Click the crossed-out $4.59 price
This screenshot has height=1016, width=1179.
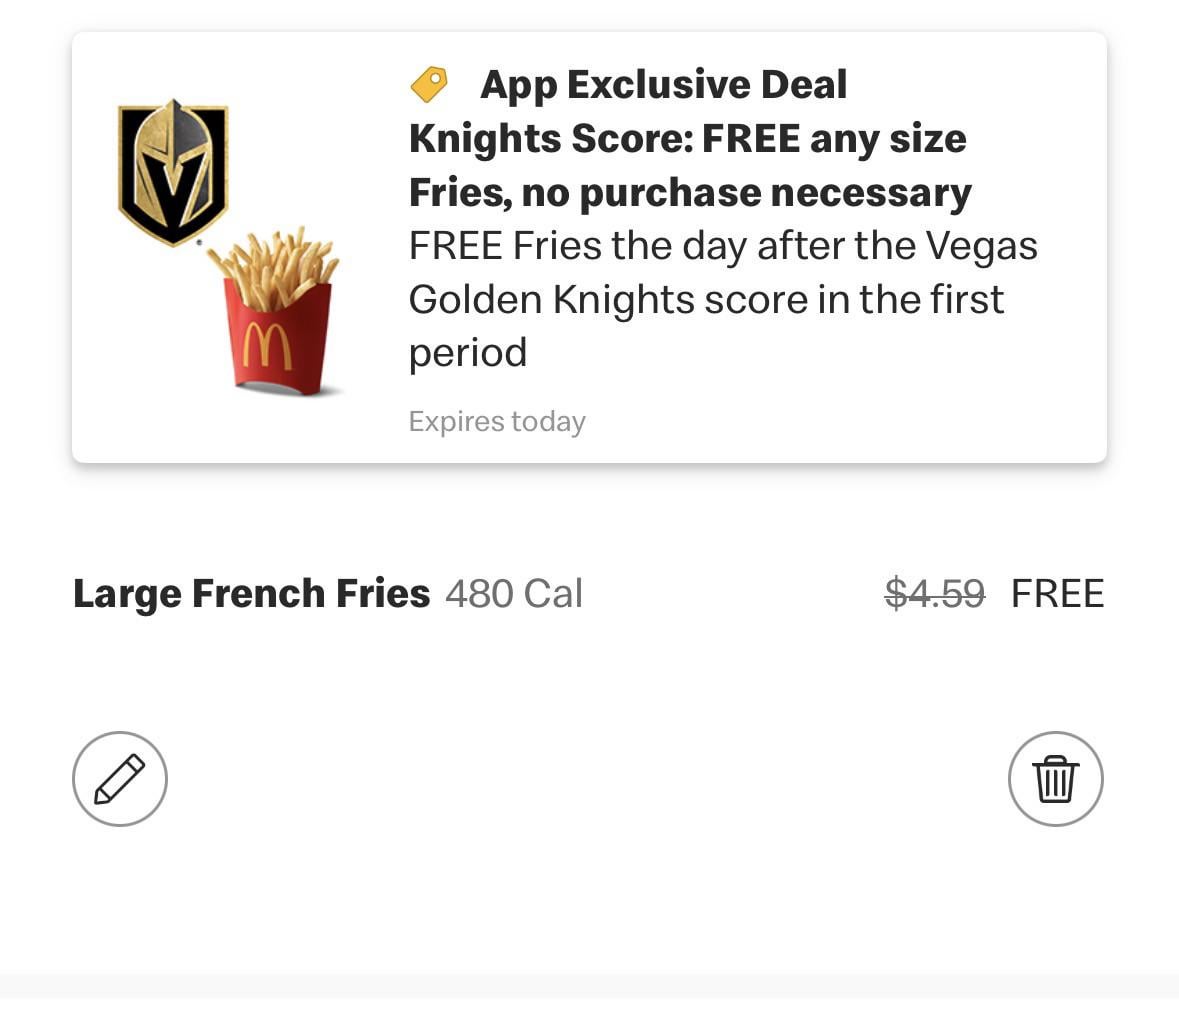coord(935,594)
